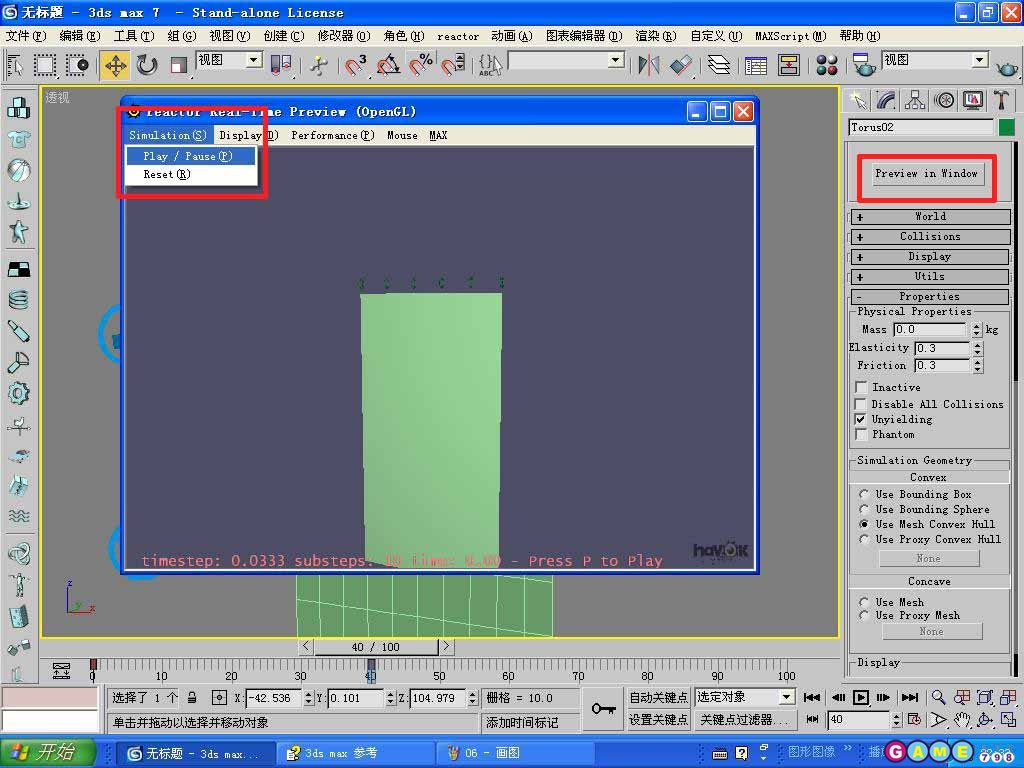Open the key filter selection dropdown
The image size is (1024, 768).
pyautogui.click(x=786, y=697)
